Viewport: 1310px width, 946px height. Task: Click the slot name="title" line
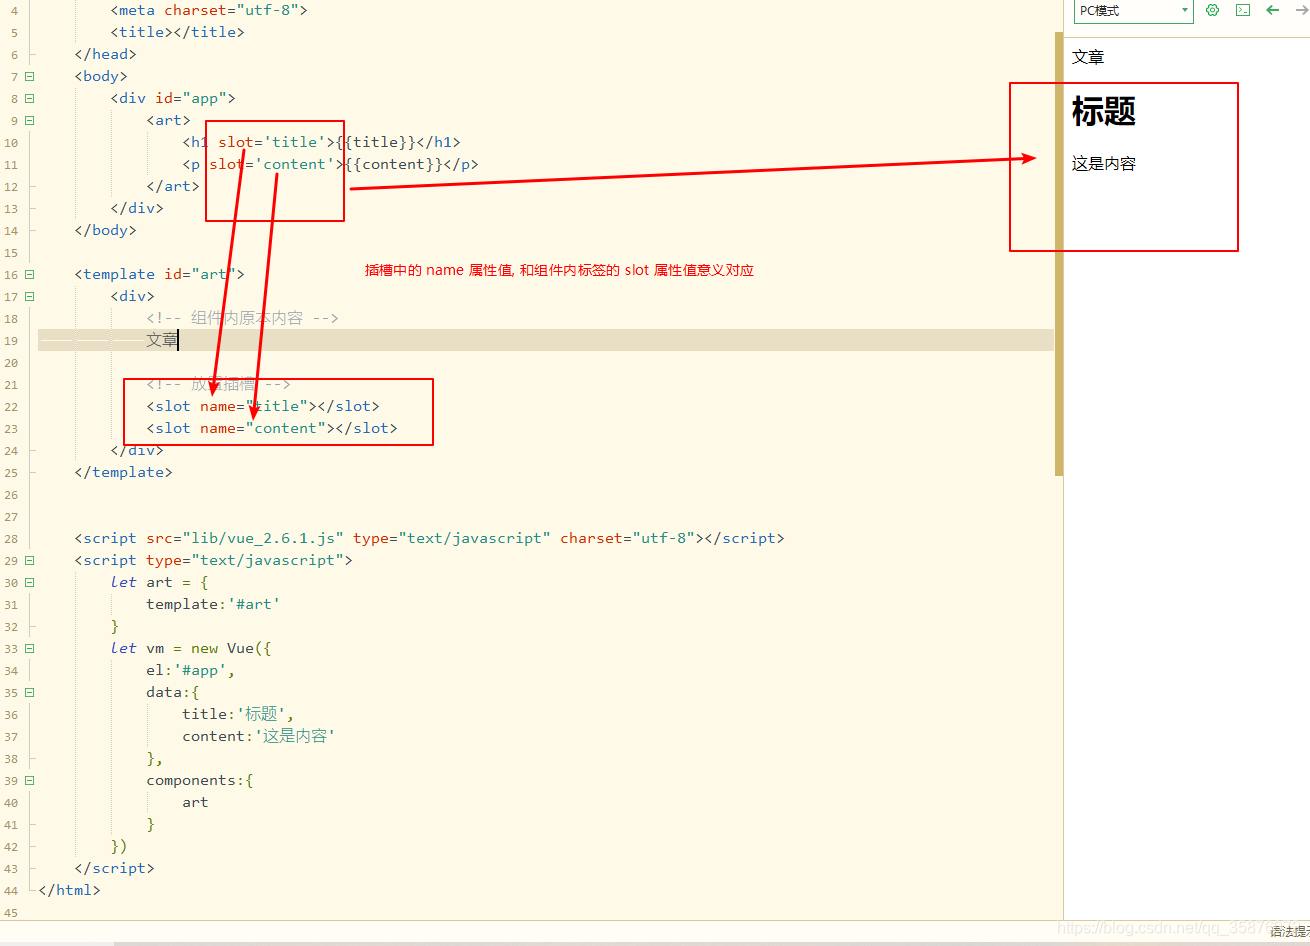(263, 406)
